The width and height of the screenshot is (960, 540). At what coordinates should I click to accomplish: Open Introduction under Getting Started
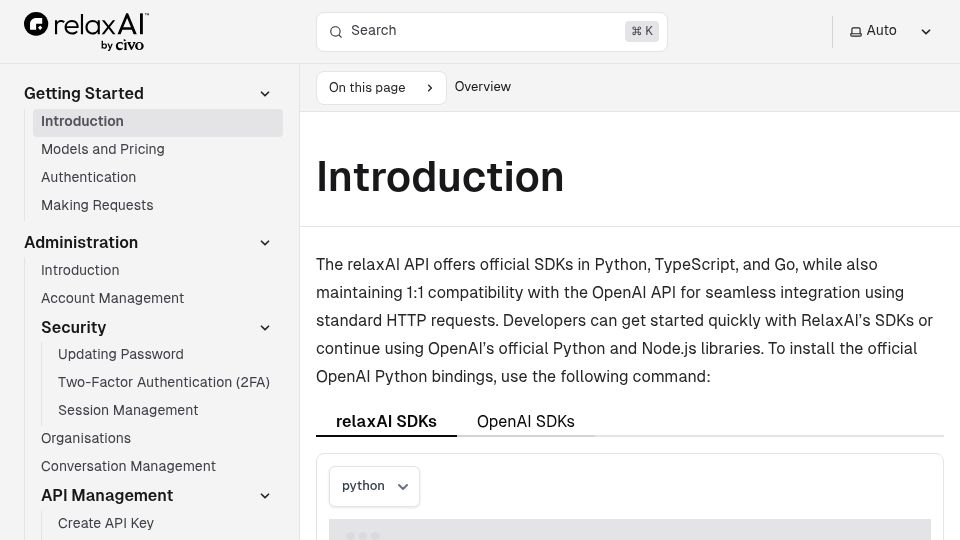[158, 121]
